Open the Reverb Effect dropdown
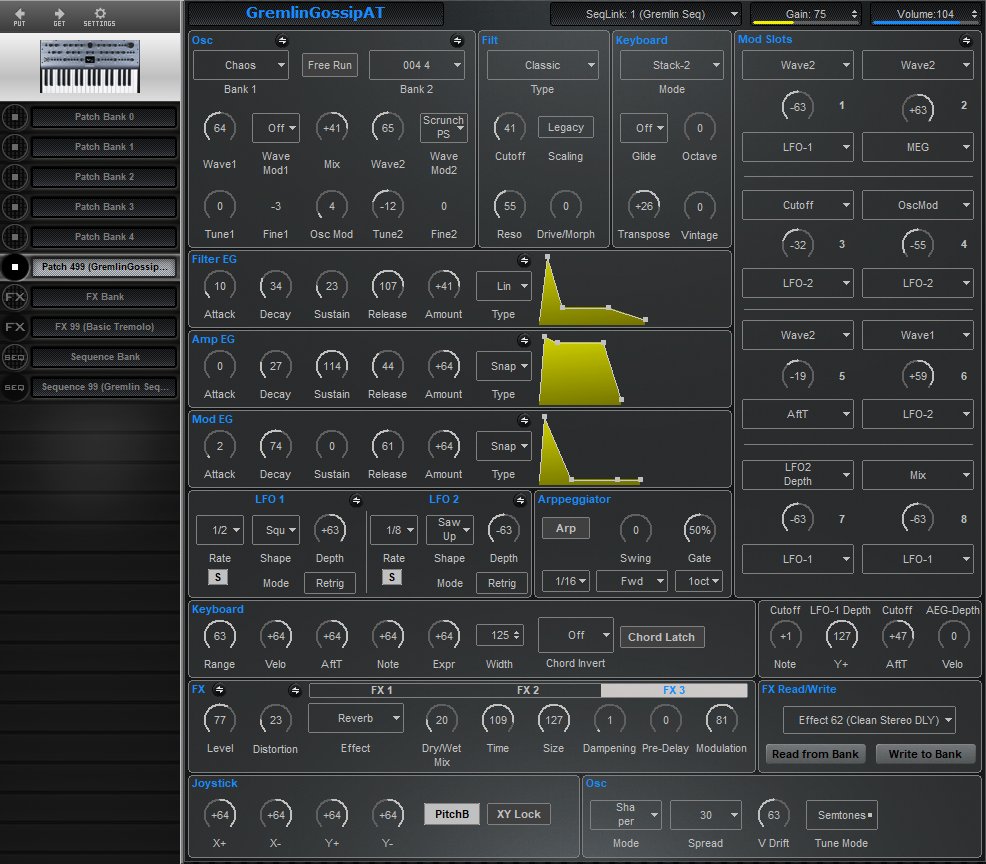 pos(356,719)
